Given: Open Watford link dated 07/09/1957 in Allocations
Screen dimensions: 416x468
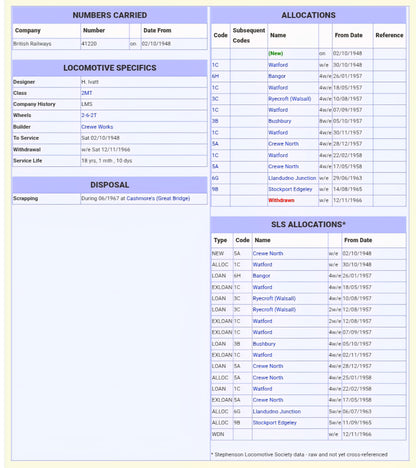Looking at the screenshot, I should [x=278, y=110].
